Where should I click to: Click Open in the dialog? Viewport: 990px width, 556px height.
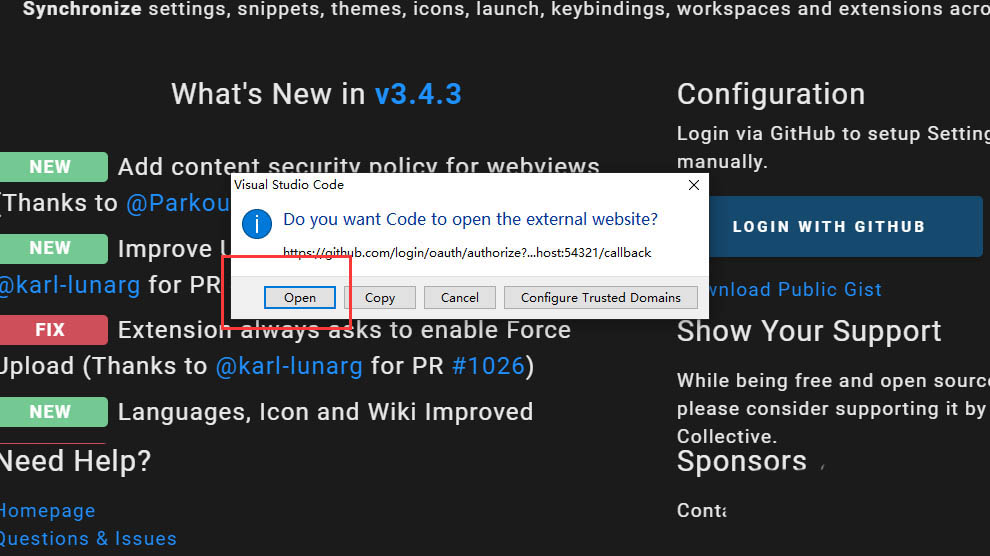(x=299, y=297)
